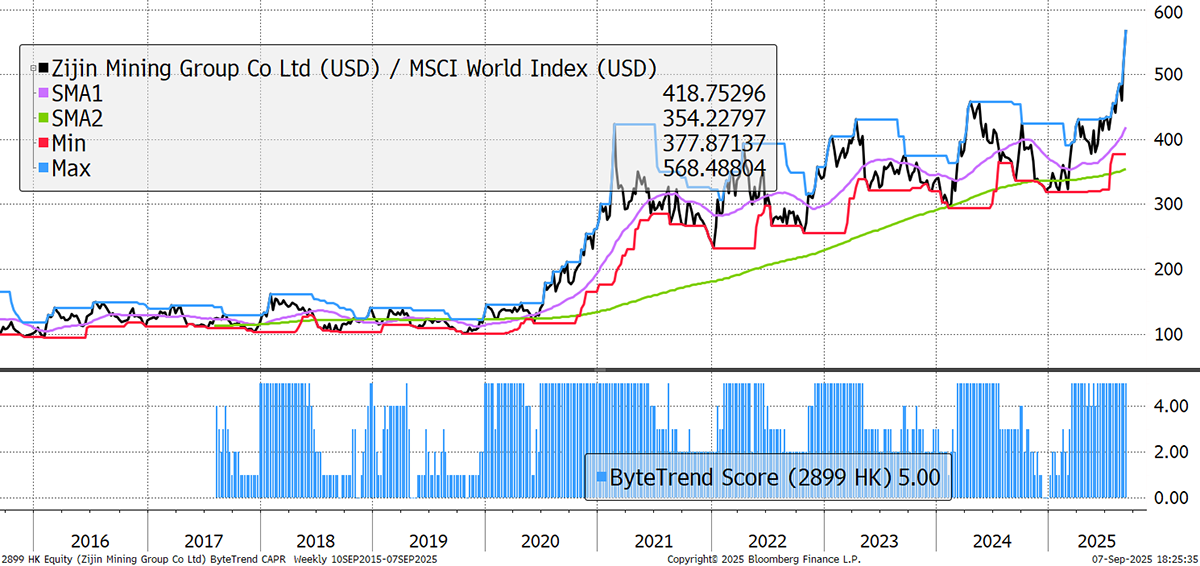
Task: Click the ByteTrend Score legend swatch
Action: pos(600,478)
